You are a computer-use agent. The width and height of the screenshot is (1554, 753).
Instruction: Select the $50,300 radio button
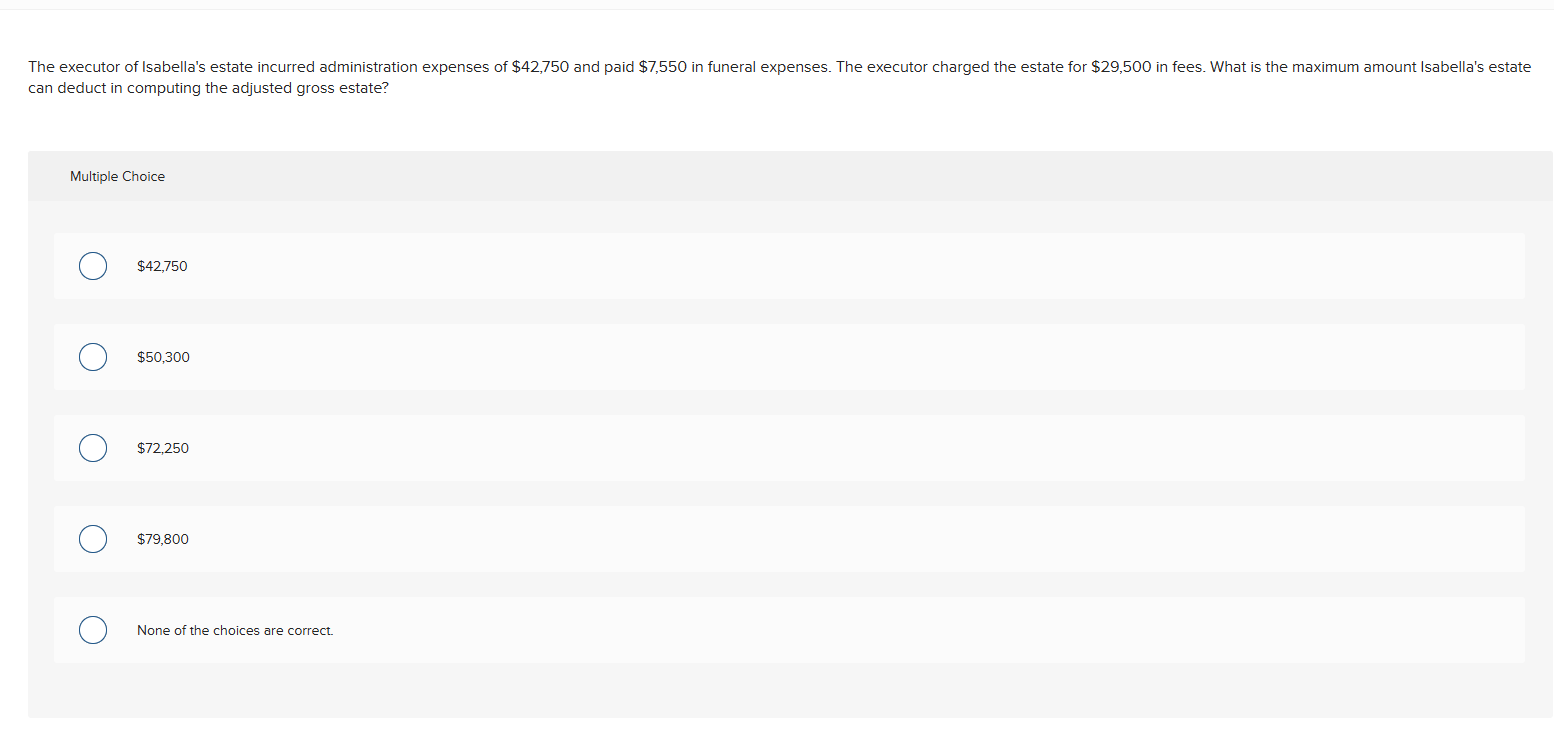coord(92,357)
